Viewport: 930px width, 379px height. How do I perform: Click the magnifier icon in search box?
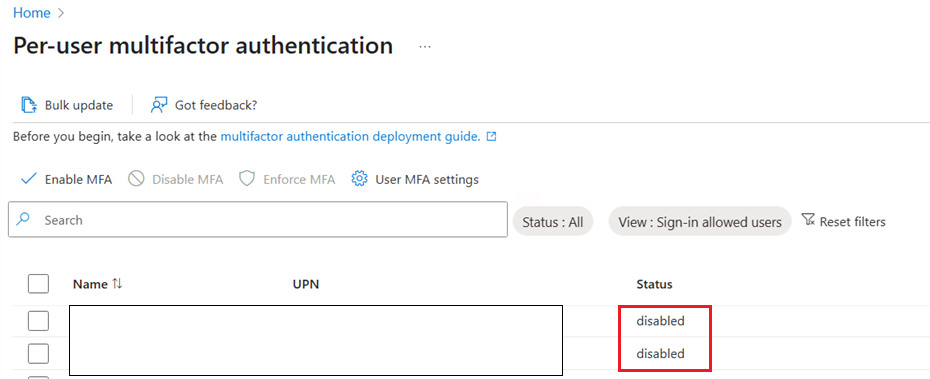[x=23, y=219]
